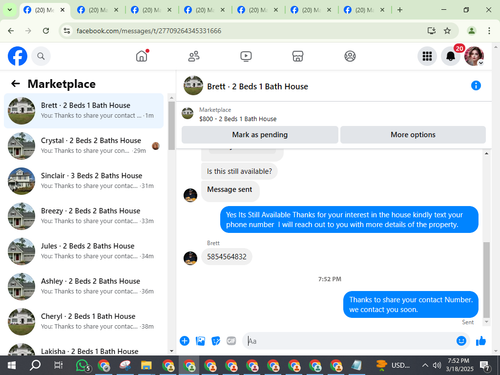500x375 pixels.
Task: Open the emoji picker smiley icon
Action: (461, 341)
